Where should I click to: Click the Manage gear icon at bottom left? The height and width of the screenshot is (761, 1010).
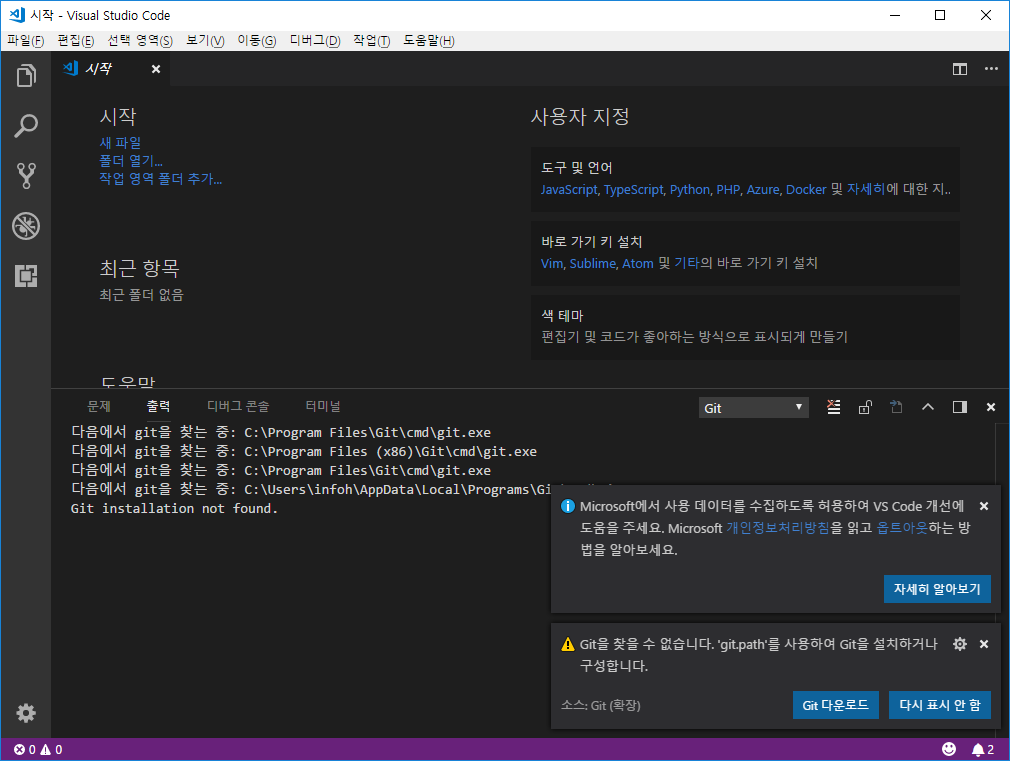click(x=26, y=712)
